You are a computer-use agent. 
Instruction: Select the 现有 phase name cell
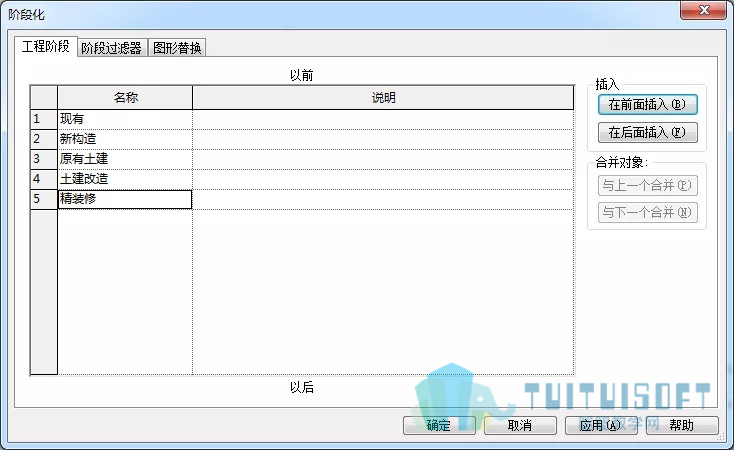coord(125,119)
